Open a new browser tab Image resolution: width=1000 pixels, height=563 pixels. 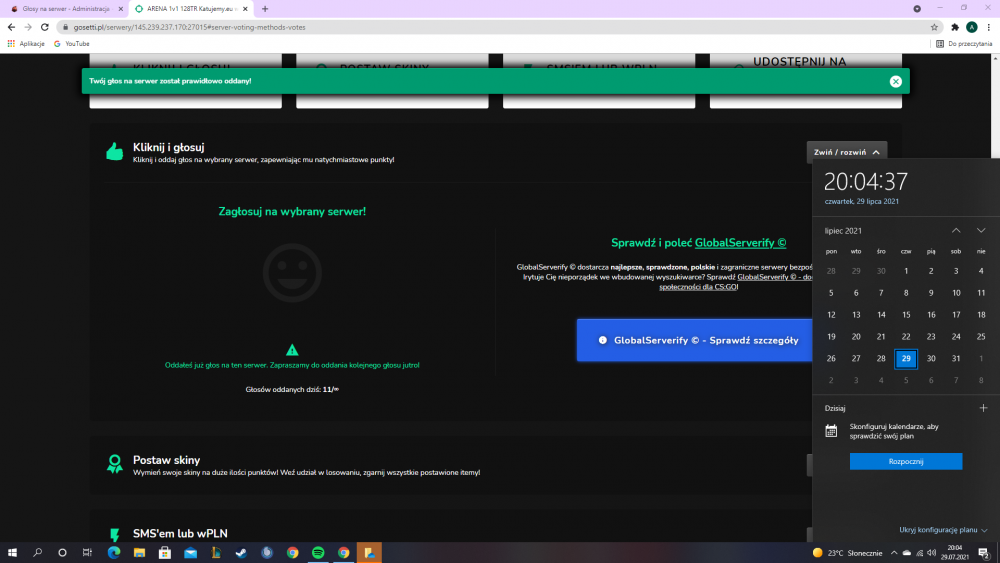point(265,9)
